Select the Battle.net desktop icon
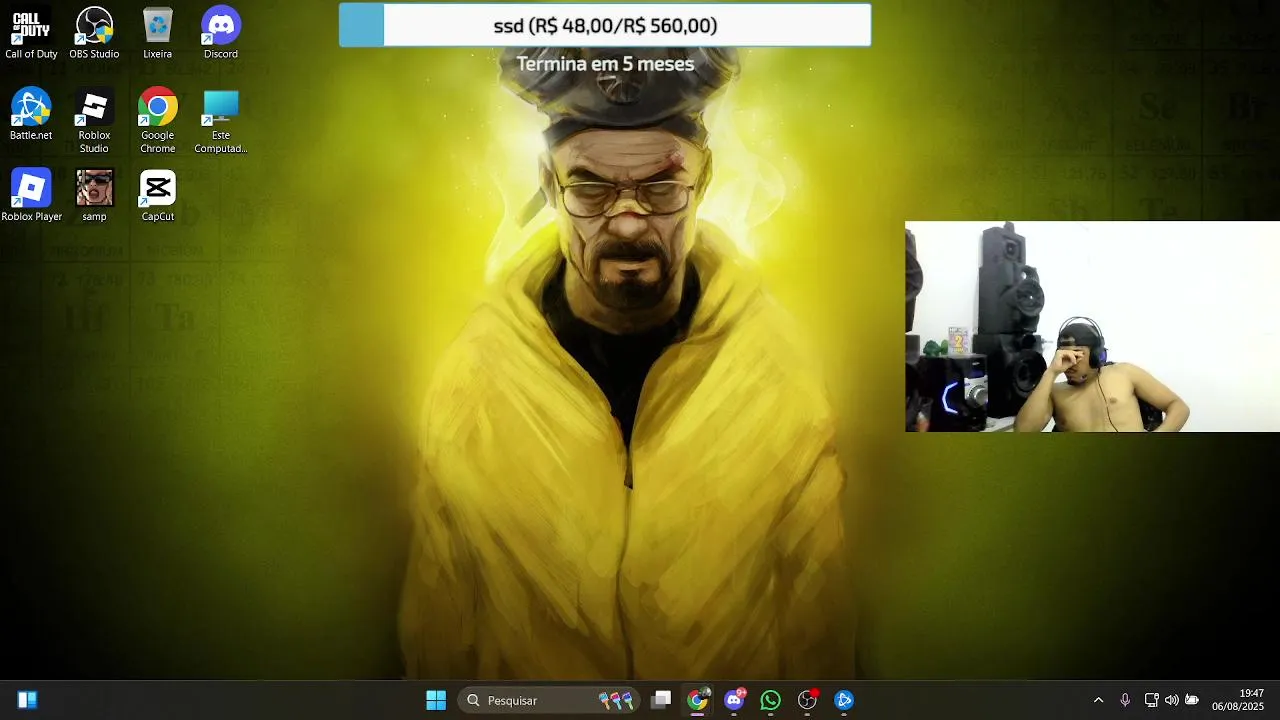The height and width of the screenshot is (720, 1280). pos(31,115)
